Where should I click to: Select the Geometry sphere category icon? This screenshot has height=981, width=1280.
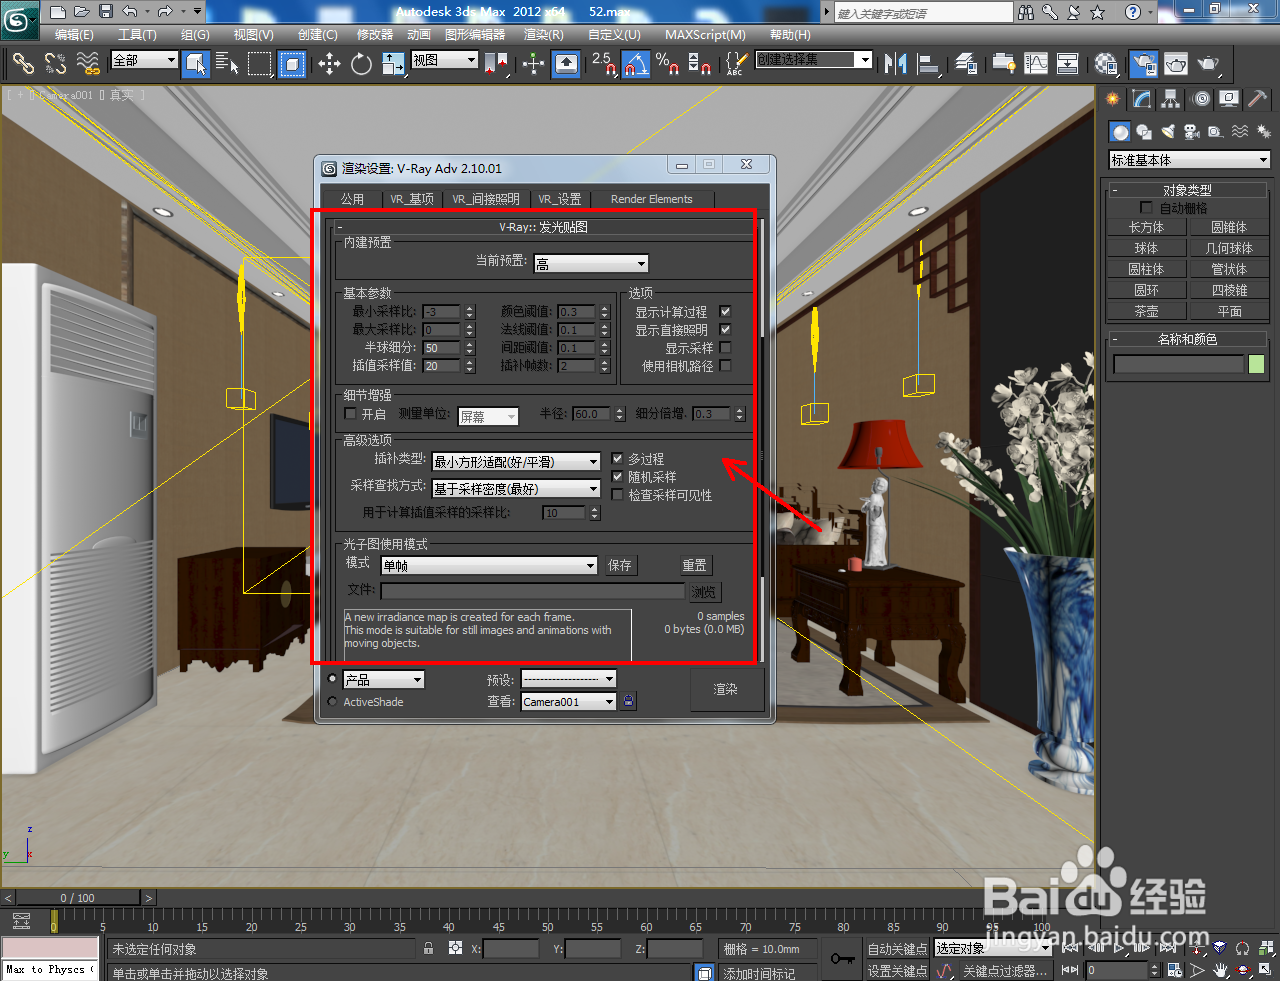(x=1120, y=132)
